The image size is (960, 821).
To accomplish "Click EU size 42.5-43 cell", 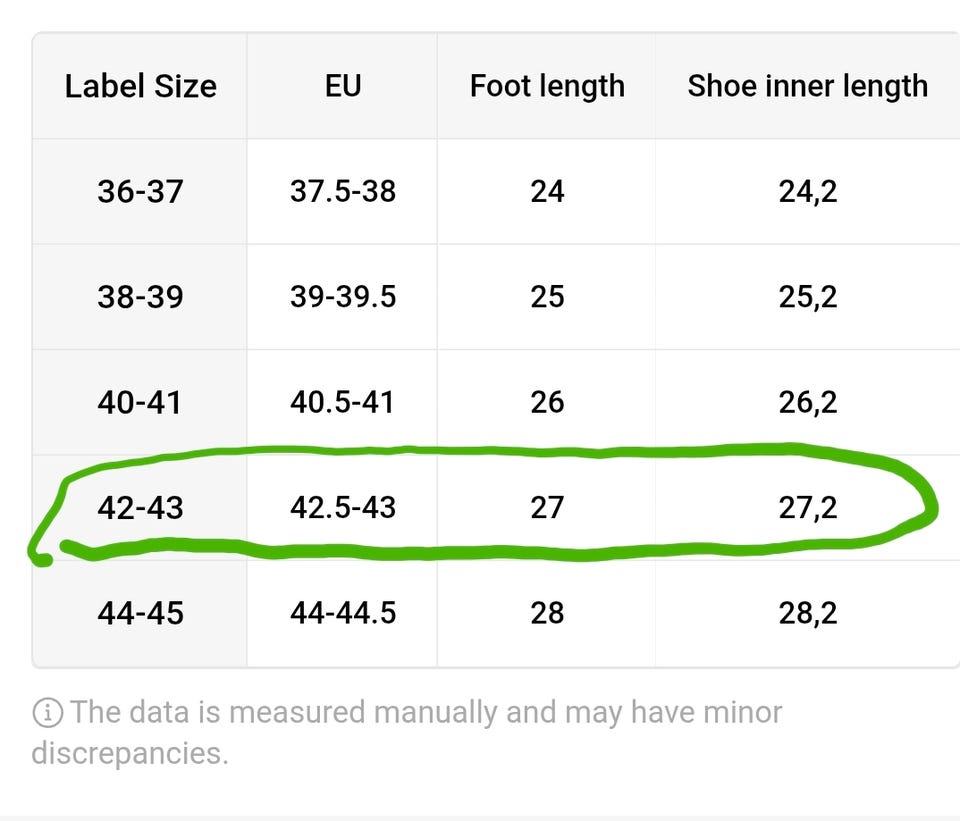I will (343, 508).
